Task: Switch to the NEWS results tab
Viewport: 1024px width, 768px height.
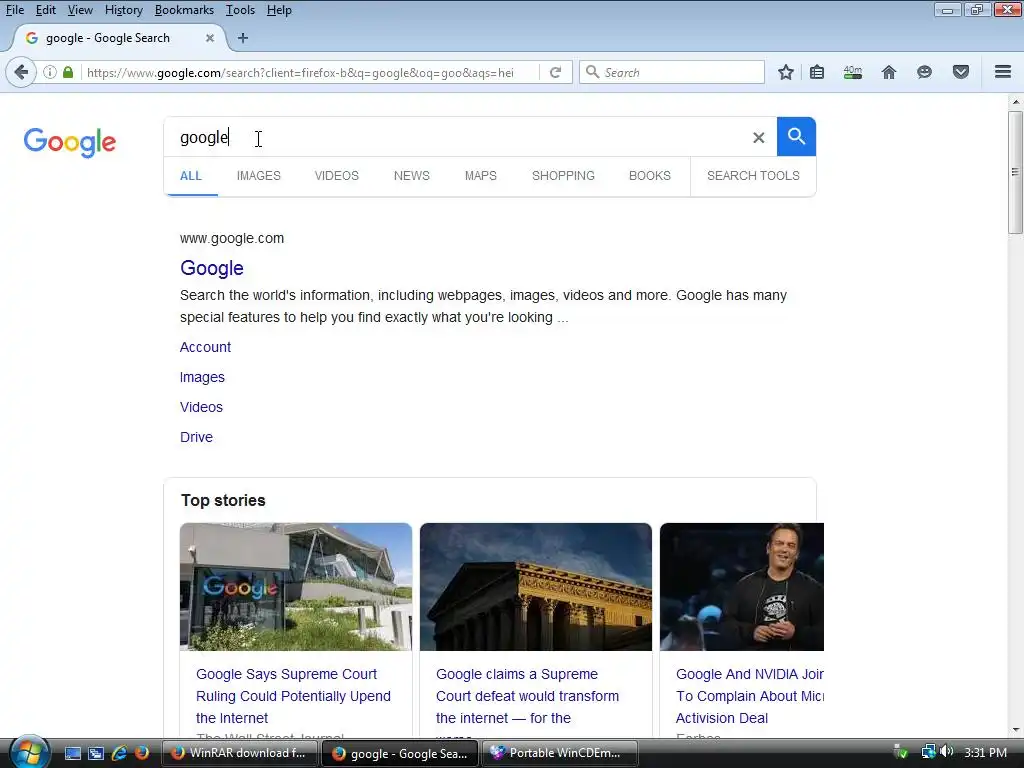Action: click(411, 176)
